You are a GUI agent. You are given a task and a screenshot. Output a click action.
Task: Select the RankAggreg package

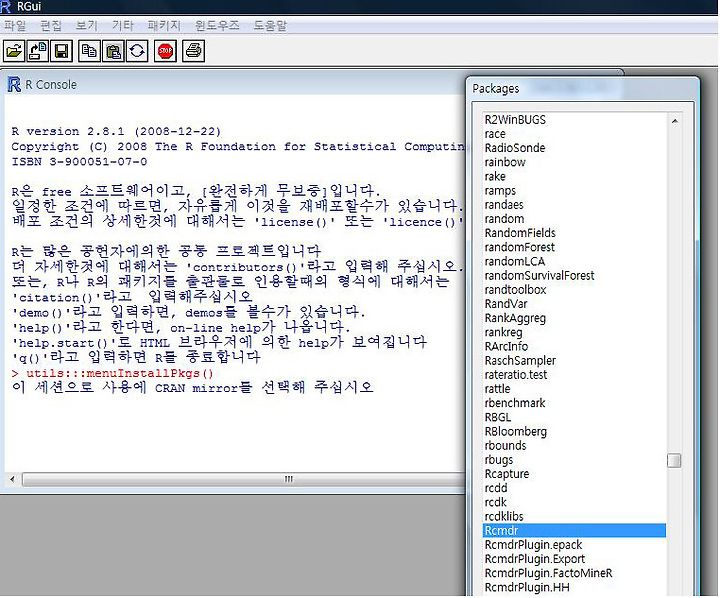click(574, 318)
